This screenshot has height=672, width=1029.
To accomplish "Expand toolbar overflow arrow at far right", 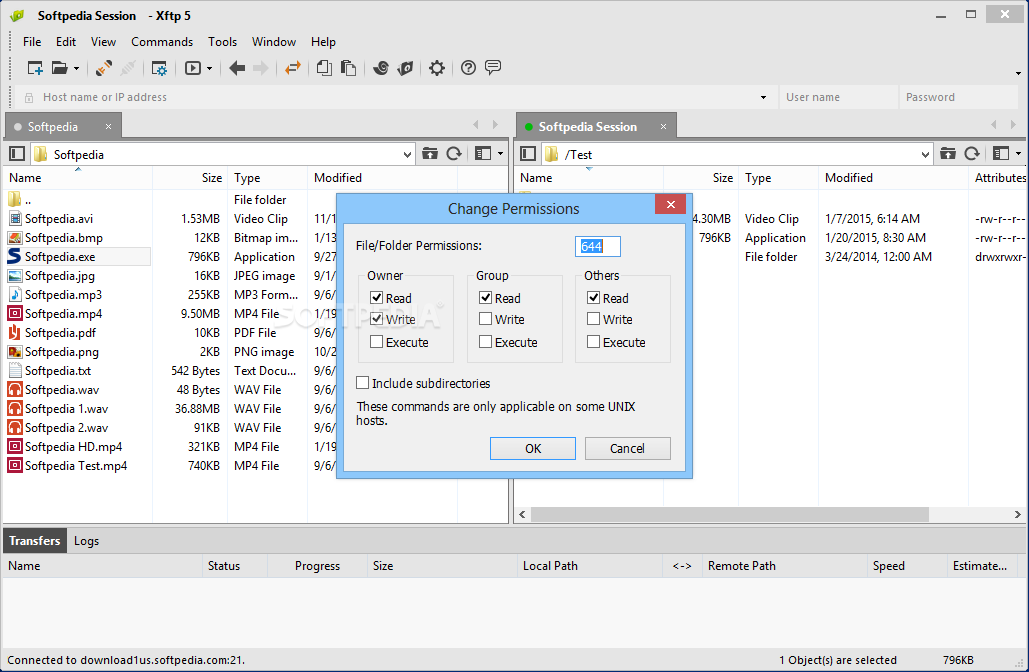I will (1018, 74).
